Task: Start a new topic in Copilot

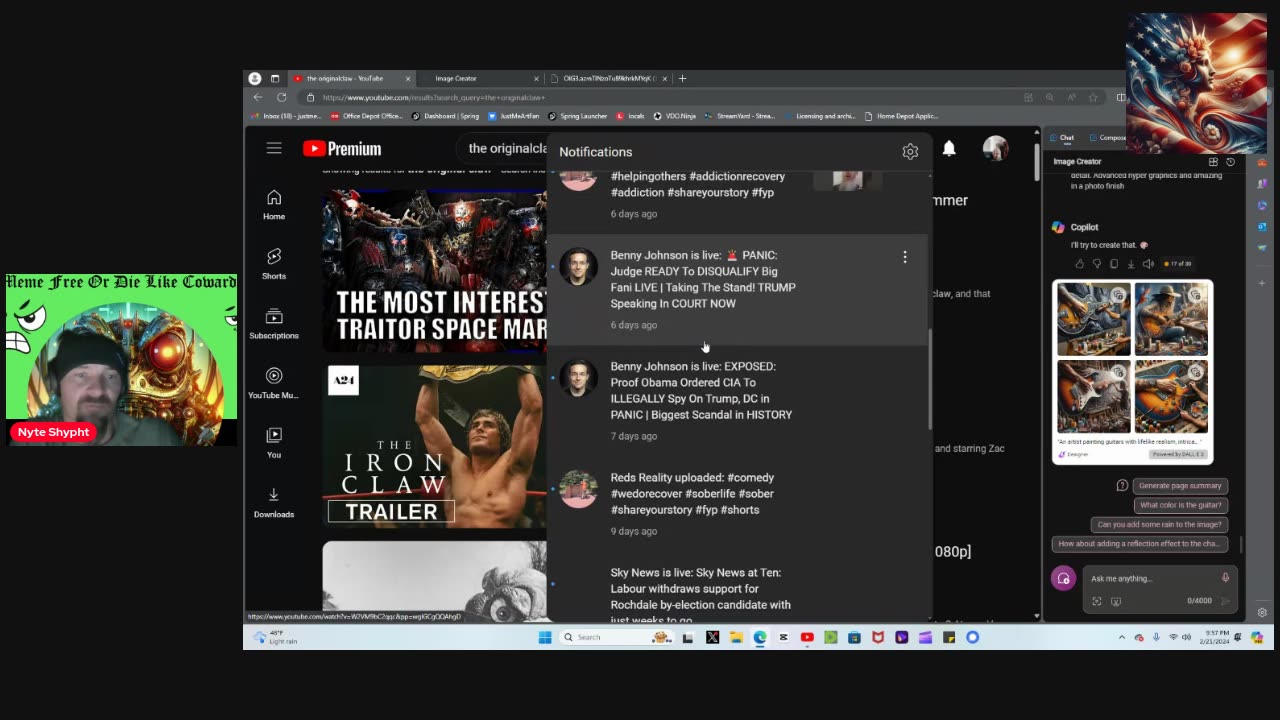Action: tap(1063, 578)
